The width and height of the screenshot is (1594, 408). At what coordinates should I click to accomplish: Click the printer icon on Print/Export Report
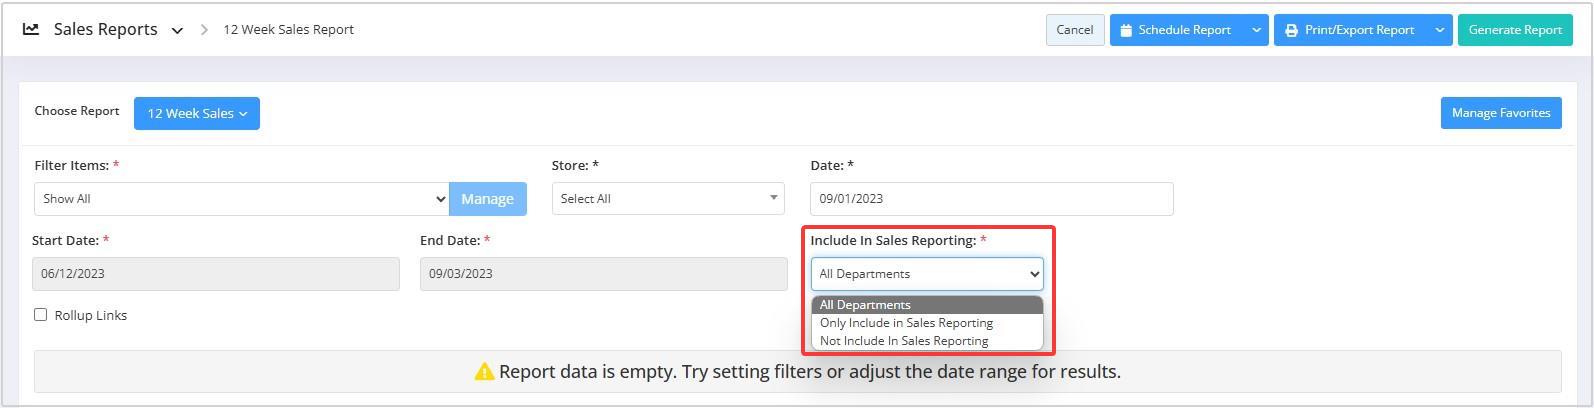click(1291, 30)
